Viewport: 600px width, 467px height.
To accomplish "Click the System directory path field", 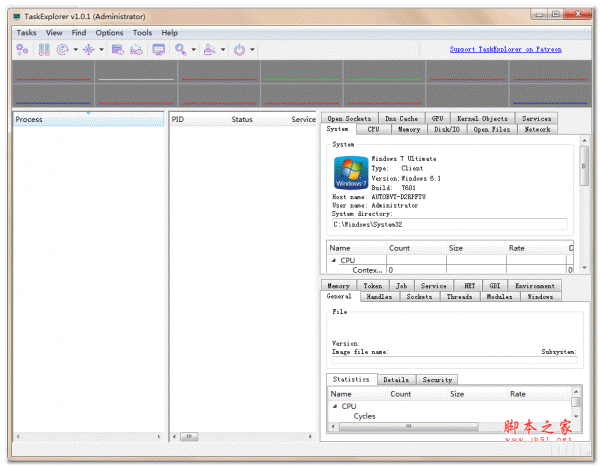I will [x=450, y=224].
